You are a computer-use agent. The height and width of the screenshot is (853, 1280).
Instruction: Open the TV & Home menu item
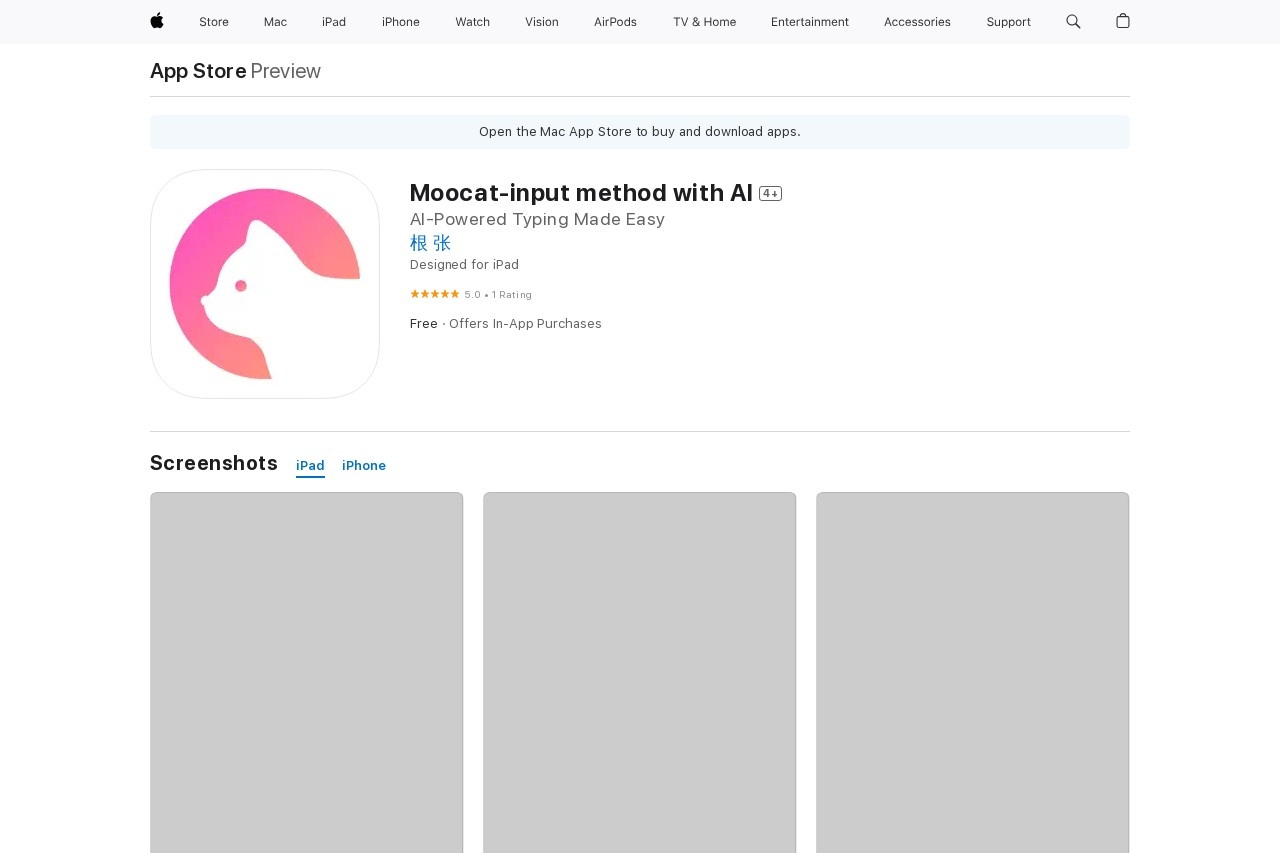click(x=704, y=22)
